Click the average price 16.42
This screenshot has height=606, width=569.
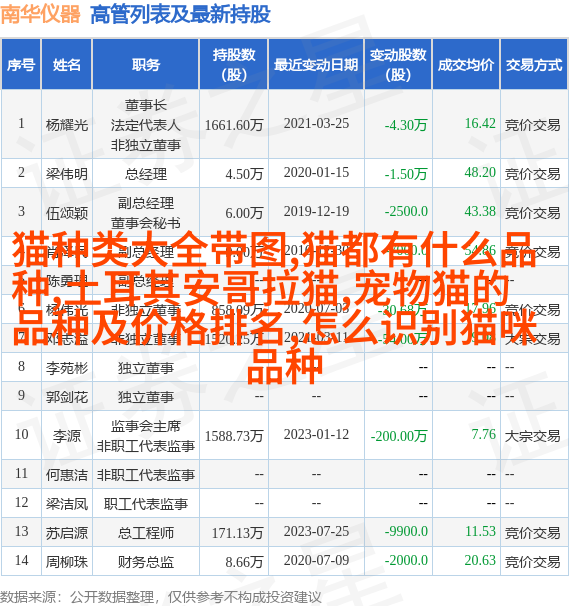pyautogui.click(x=480, y=124)
